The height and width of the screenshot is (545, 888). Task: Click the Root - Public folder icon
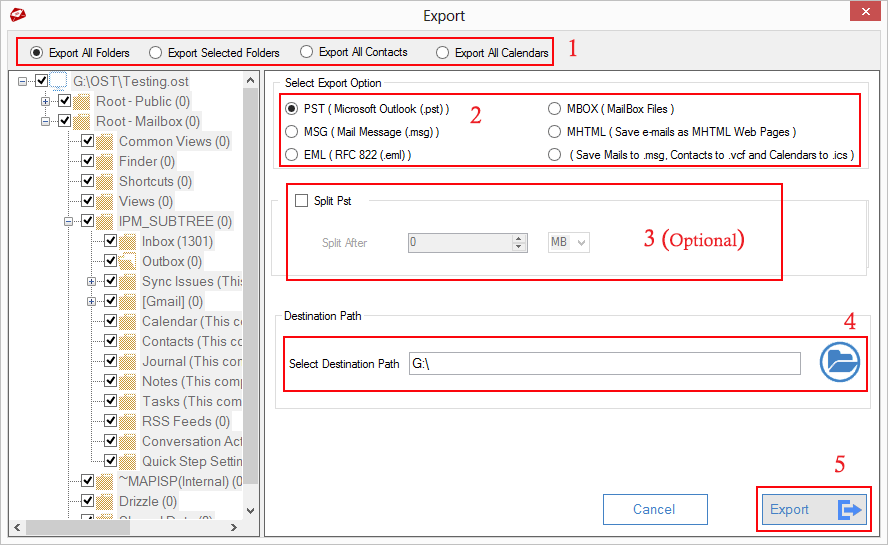[82, 101]
